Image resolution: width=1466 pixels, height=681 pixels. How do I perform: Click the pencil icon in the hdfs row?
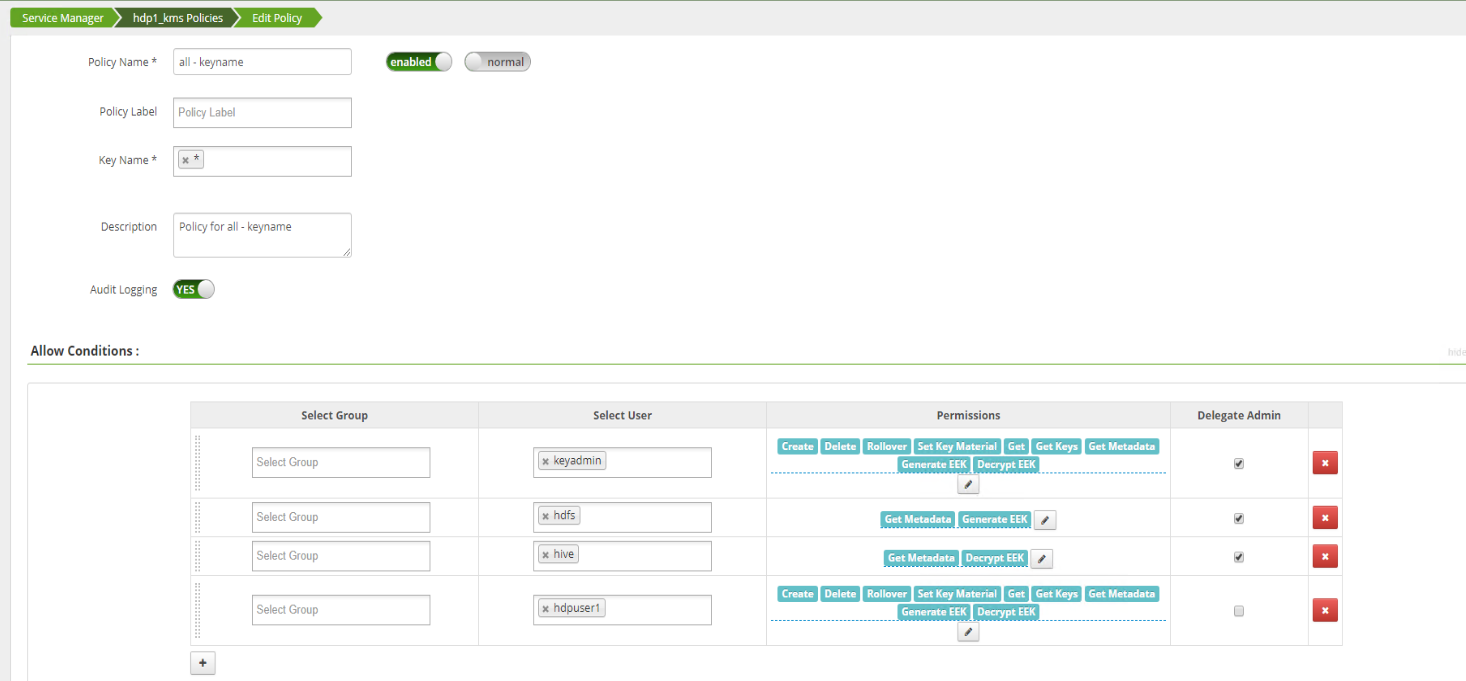1044,519
